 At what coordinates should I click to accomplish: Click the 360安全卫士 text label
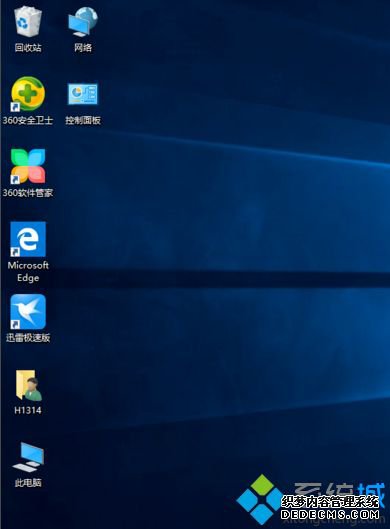click(28, 120)
